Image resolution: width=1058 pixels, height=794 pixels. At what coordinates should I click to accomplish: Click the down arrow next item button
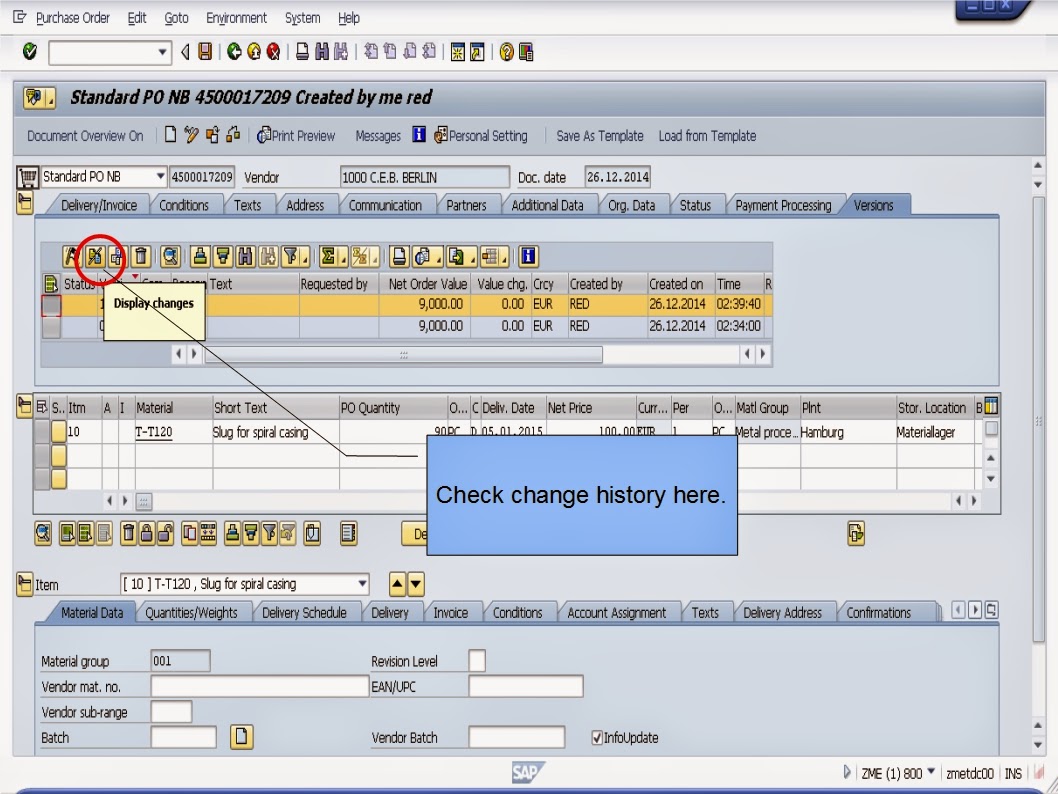[x=416, y=584]
